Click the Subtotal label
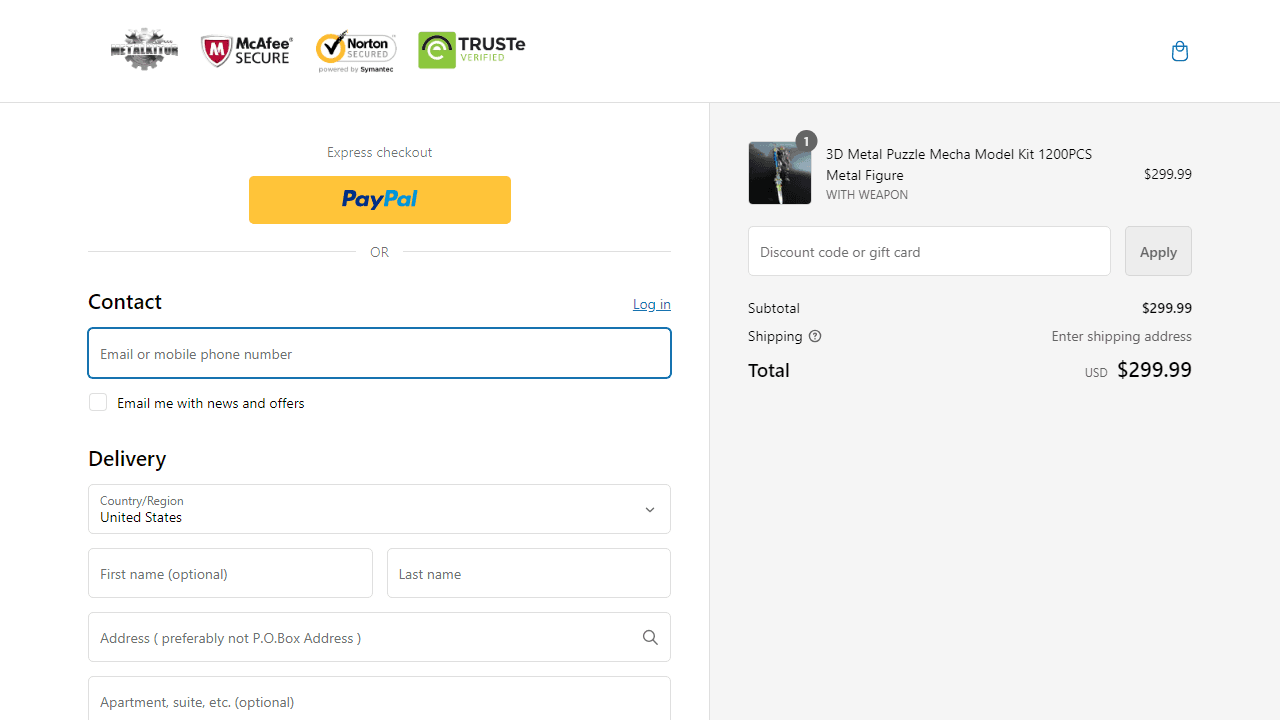 (774, 308)
